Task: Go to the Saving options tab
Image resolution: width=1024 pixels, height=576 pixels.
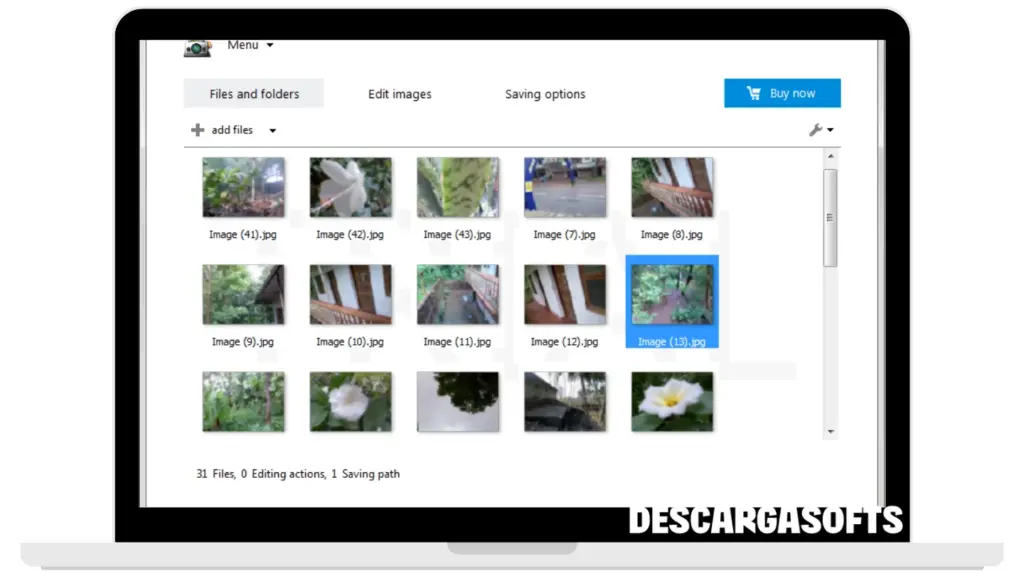Action: point(545,94)
